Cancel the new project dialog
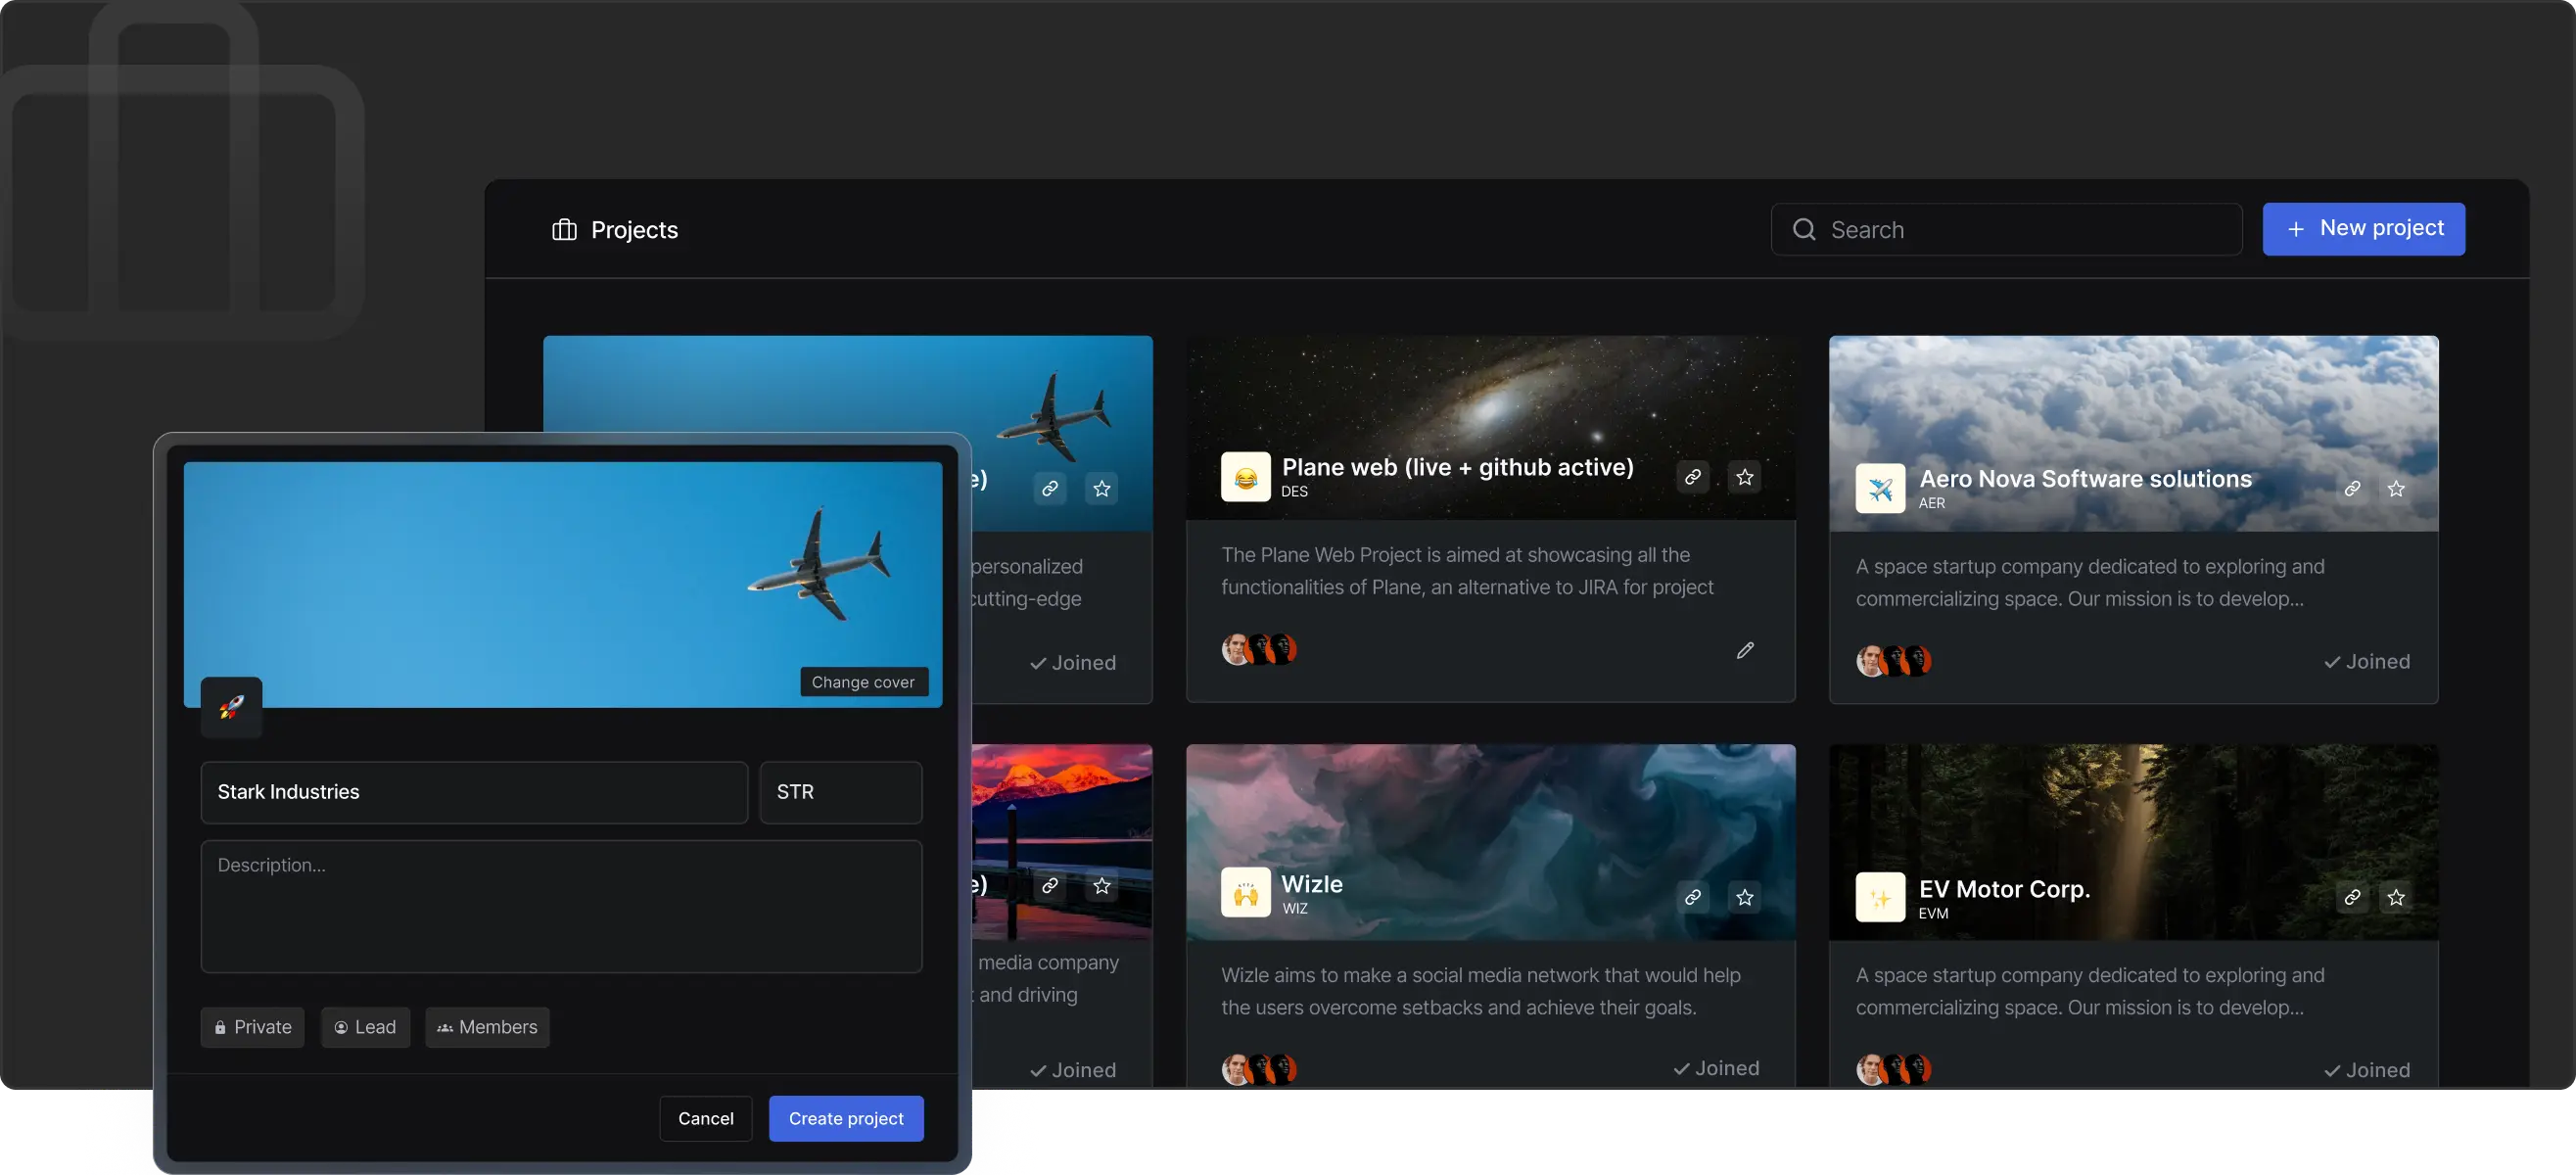Image resolution: width=2576 pixels, height=1175 pixels. pyautogui.click(x=705, y=1118)
